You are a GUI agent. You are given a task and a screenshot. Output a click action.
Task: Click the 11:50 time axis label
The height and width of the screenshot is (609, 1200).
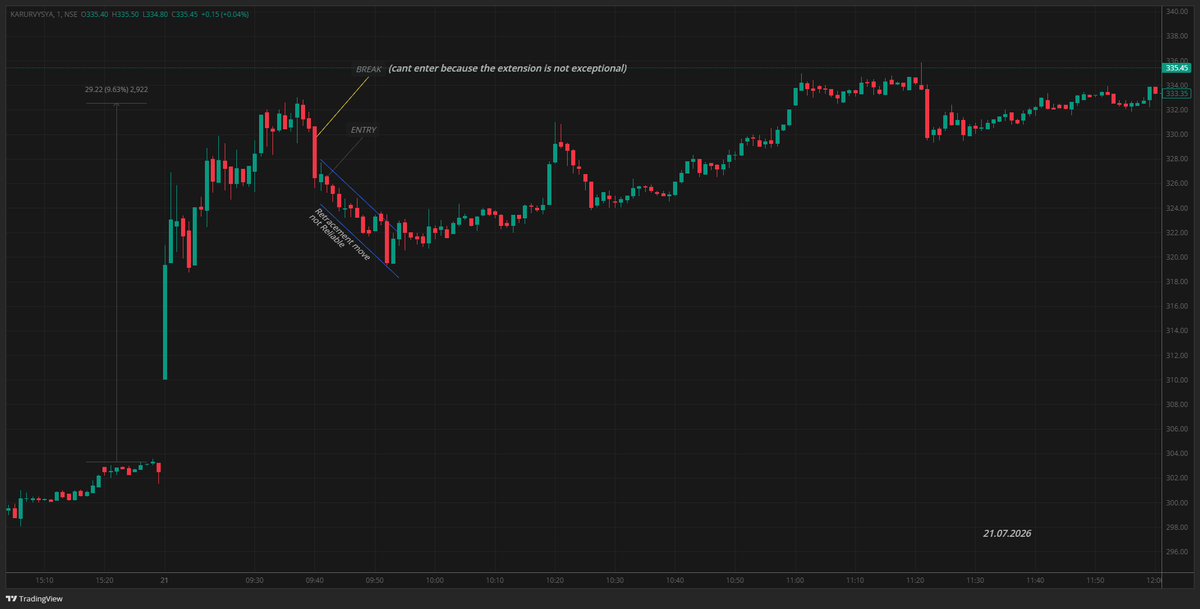point(1095,580)
